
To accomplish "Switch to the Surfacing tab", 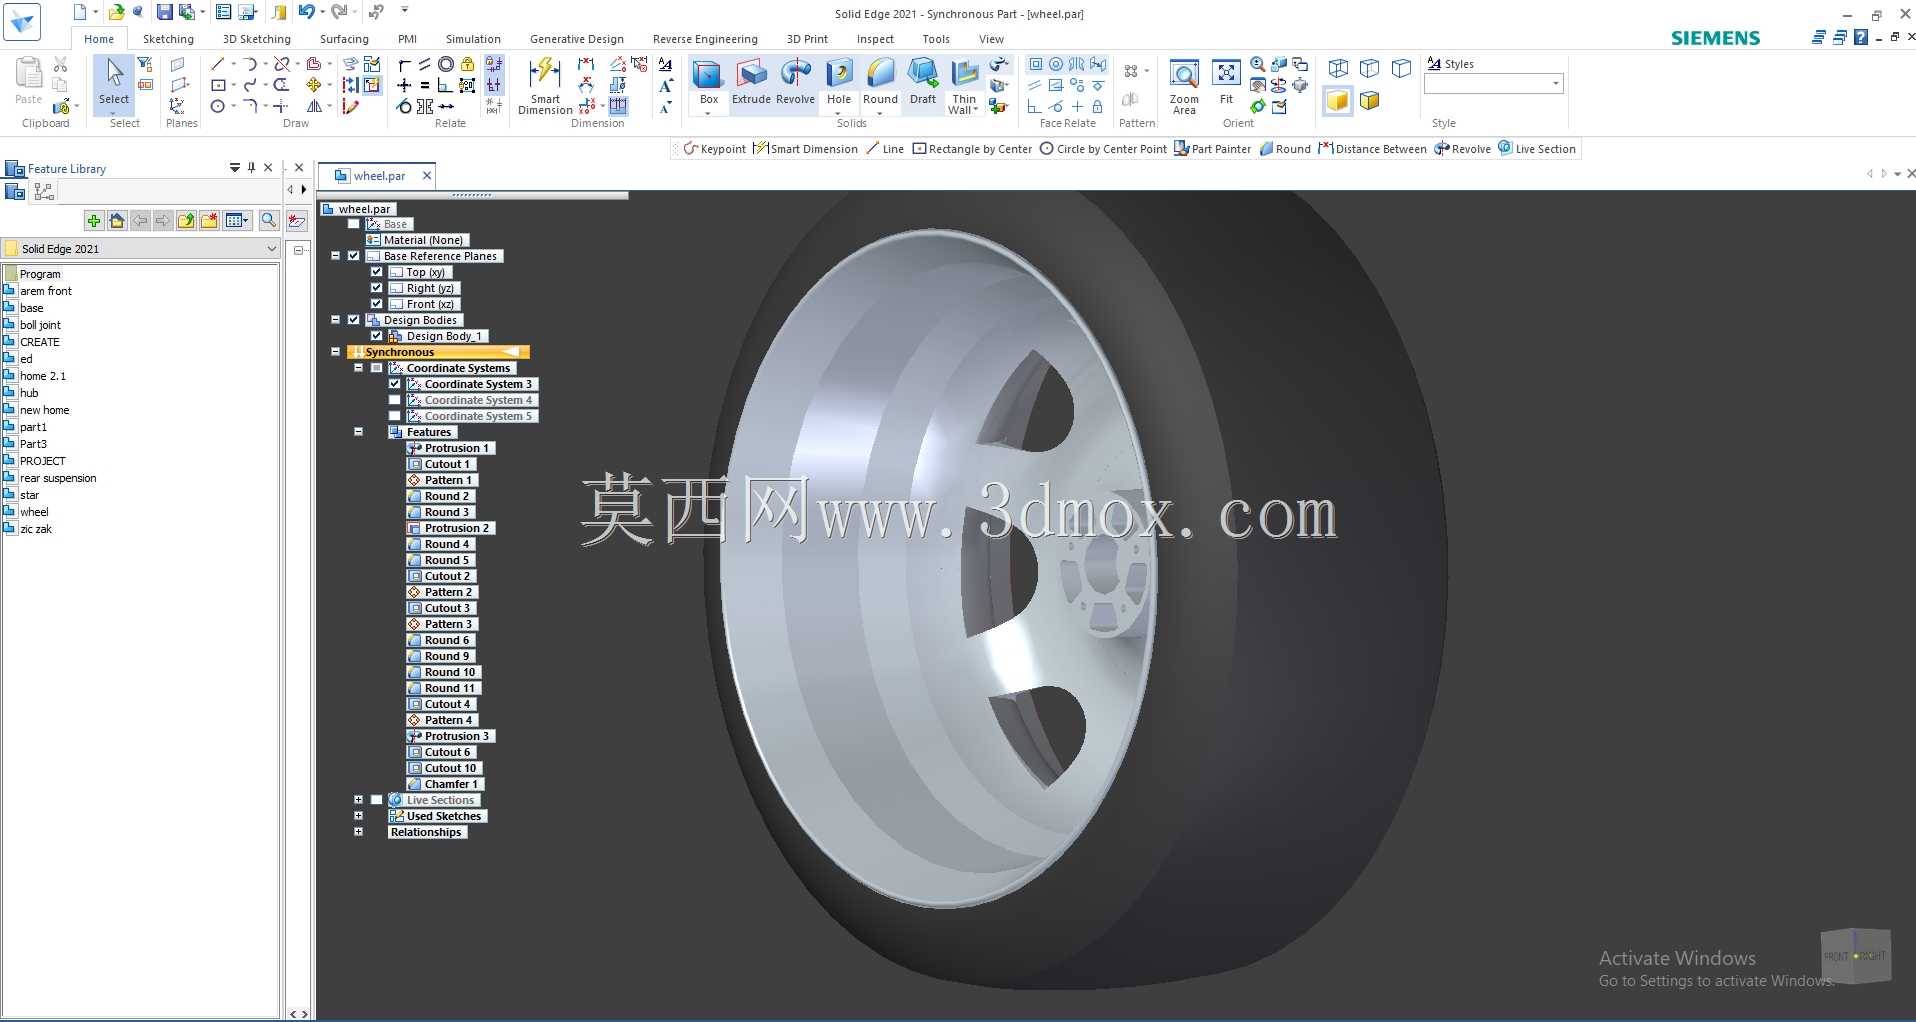I will (344, 39).
